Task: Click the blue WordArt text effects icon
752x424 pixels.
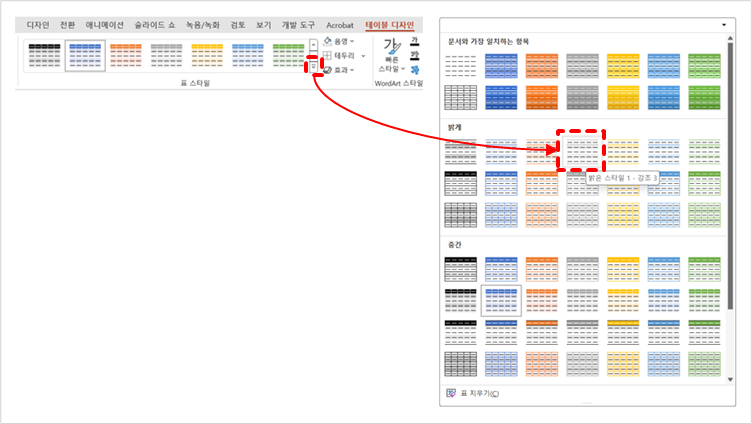Action: [415, 70]
